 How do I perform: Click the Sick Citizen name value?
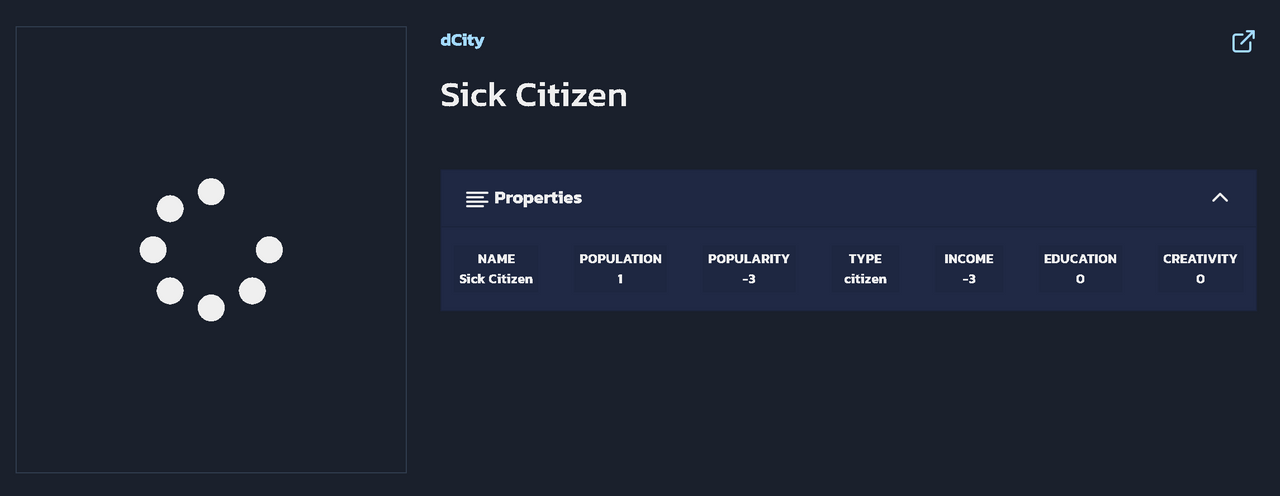point(496,279)
